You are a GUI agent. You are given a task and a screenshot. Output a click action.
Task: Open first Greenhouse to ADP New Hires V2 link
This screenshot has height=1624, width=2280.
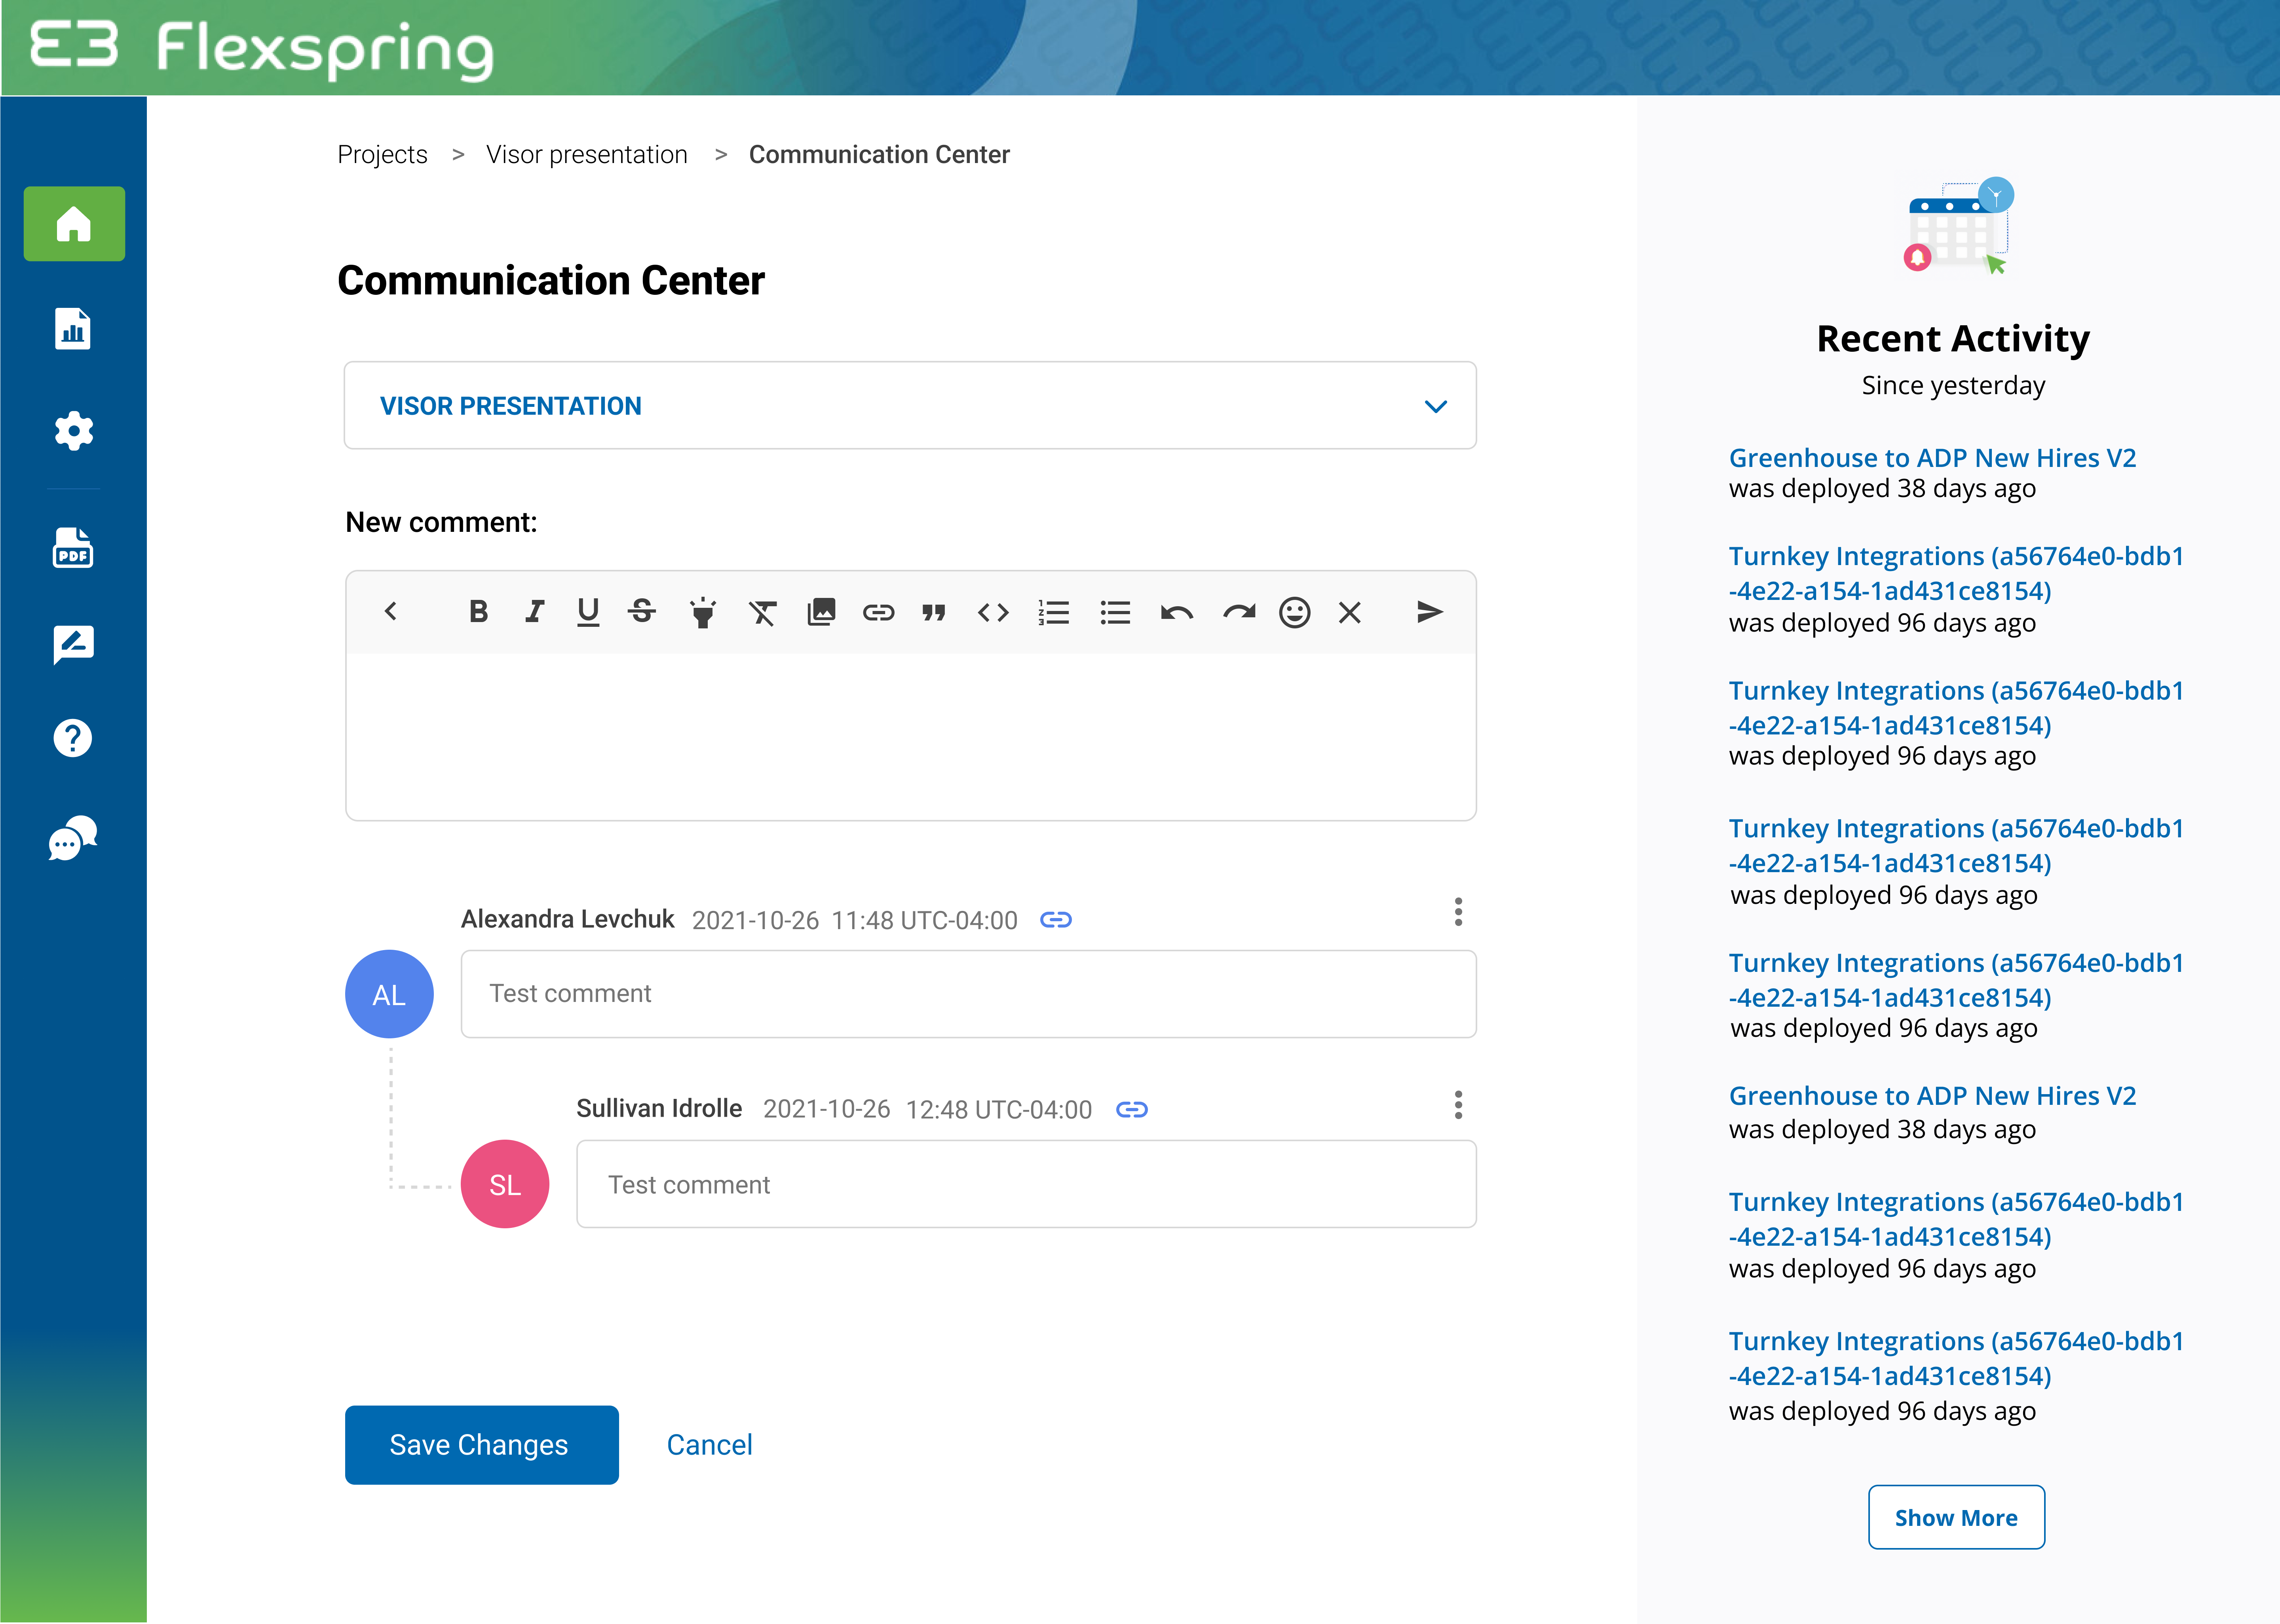click(1932, 458)
